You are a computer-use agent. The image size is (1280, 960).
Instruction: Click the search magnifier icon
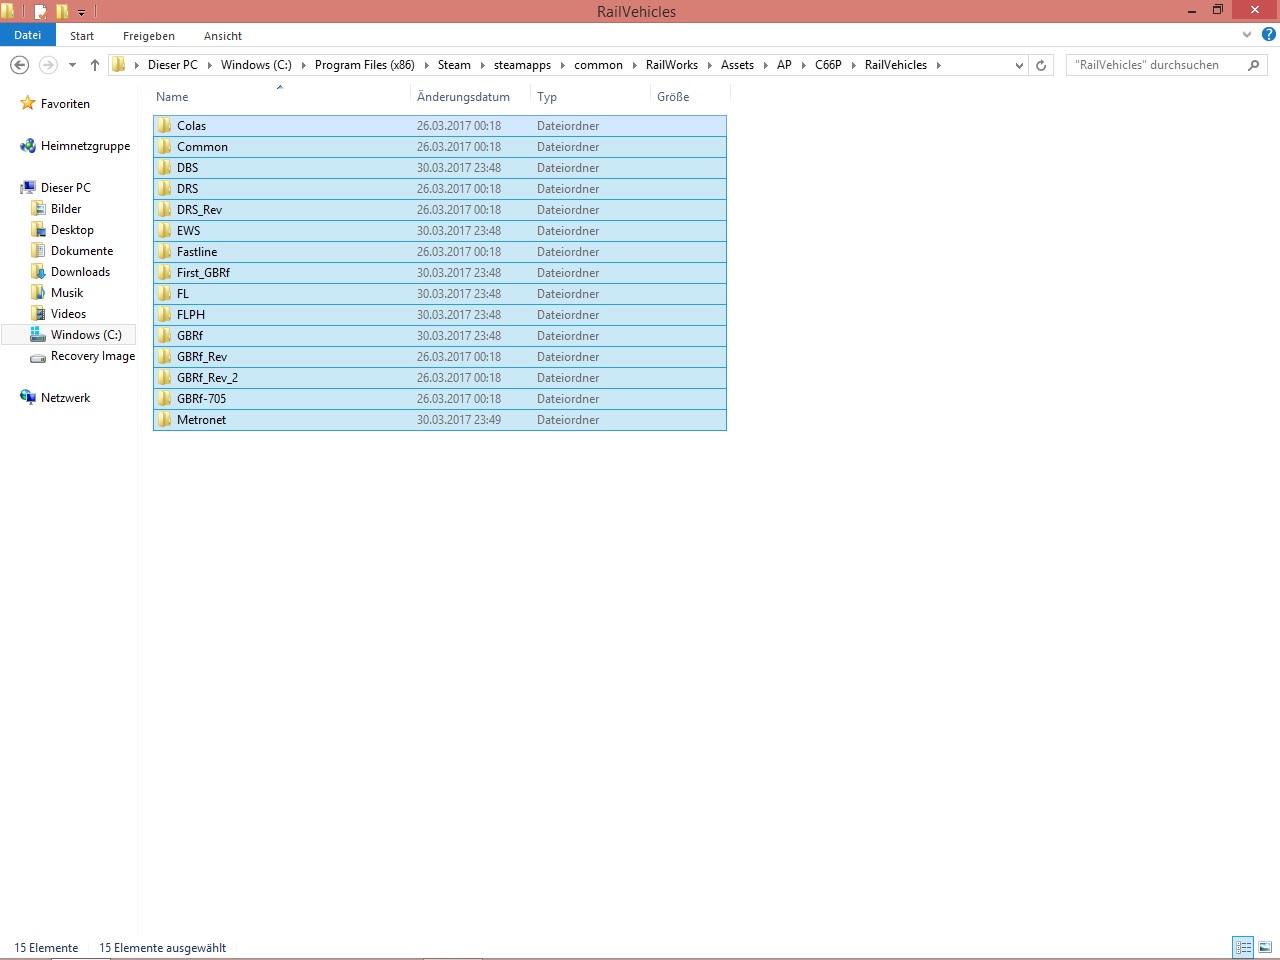1253,65
